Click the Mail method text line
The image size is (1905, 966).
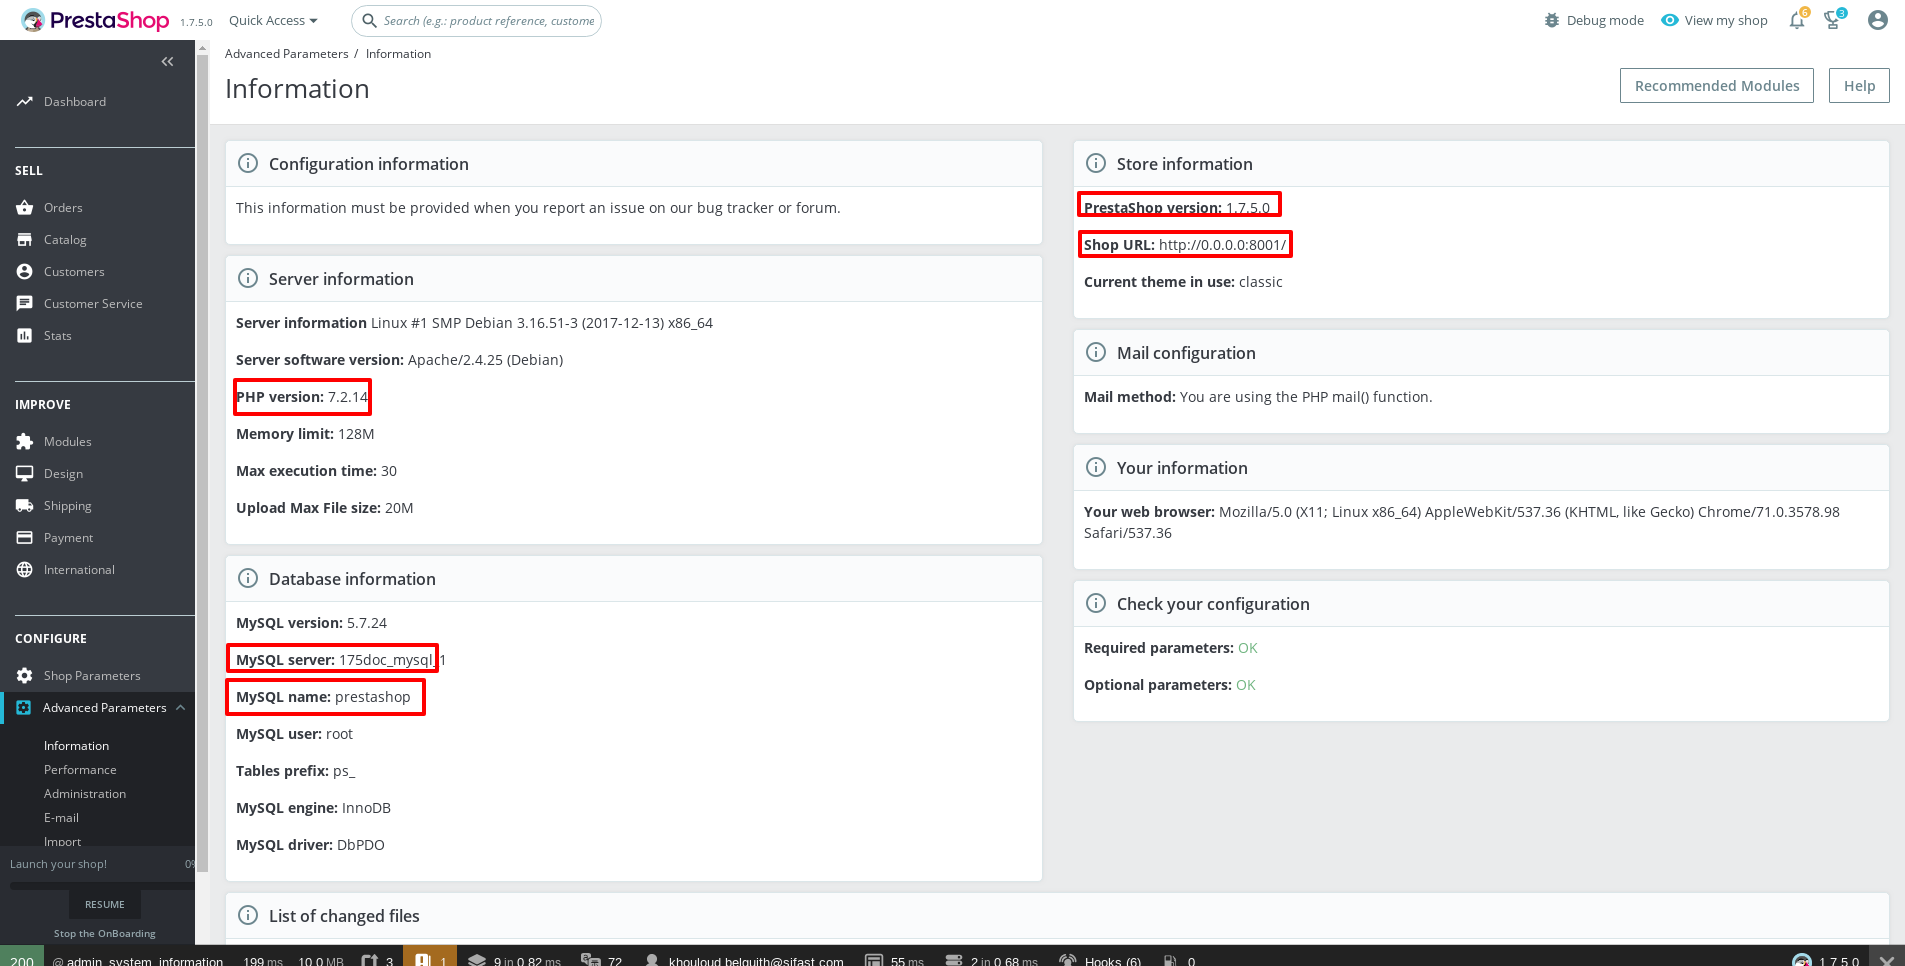pos(1258,397)
